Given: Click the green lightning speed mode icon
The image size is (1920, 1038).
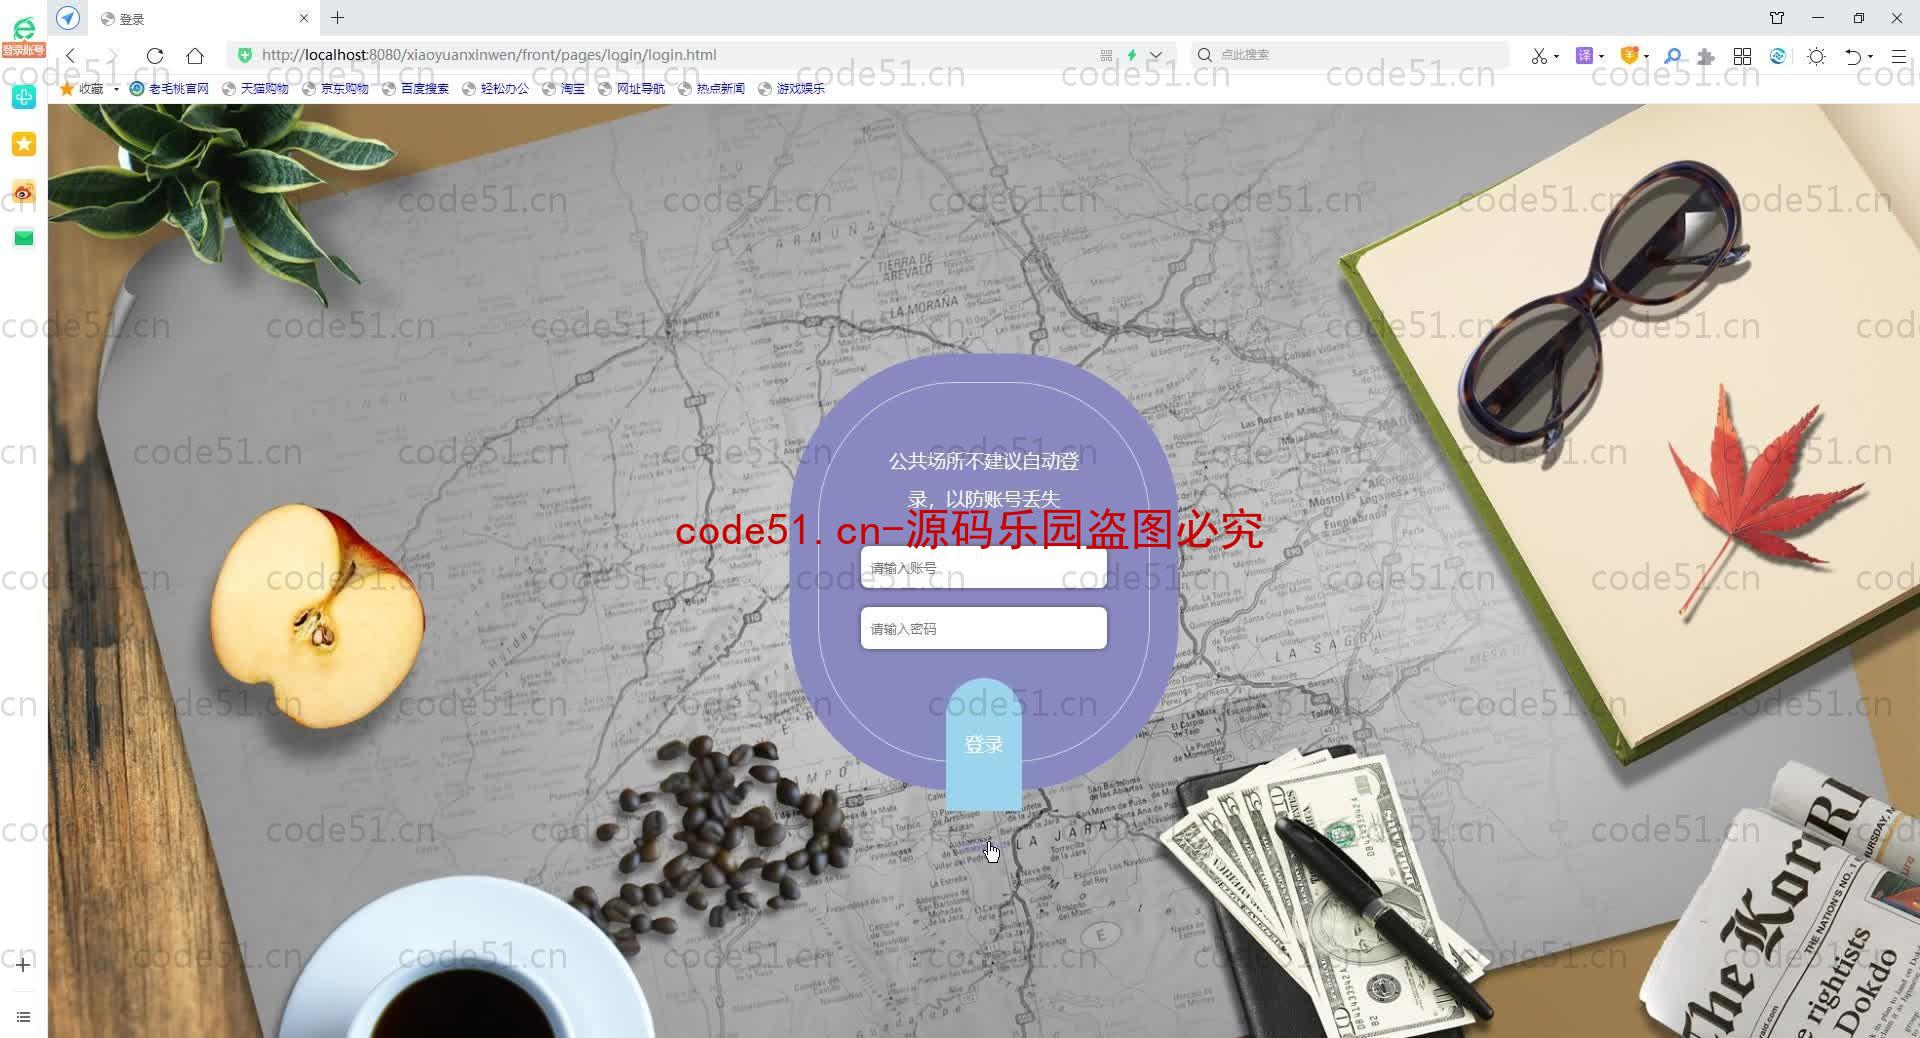Looking at the screenshot, I should click(x=1132, y=55).
